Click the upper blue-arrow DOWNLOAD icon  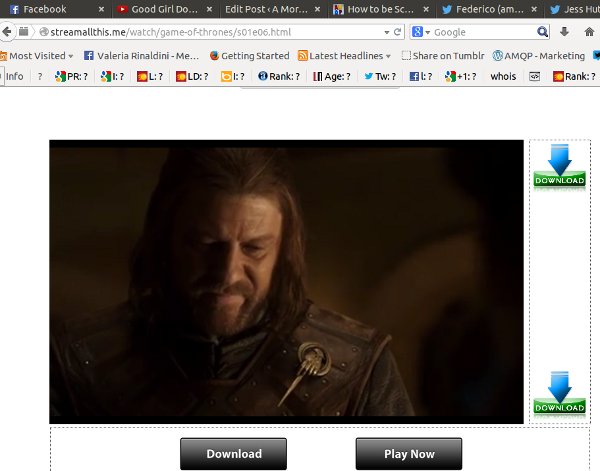coord(559,166)
